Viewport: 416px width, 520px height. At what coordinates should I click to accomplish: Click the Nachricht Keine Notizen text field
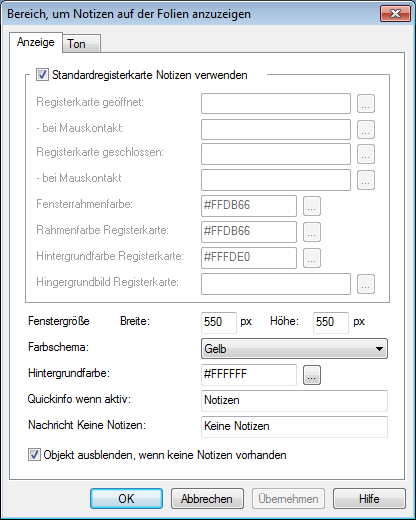pyautogui.click(x=294, y=427)
